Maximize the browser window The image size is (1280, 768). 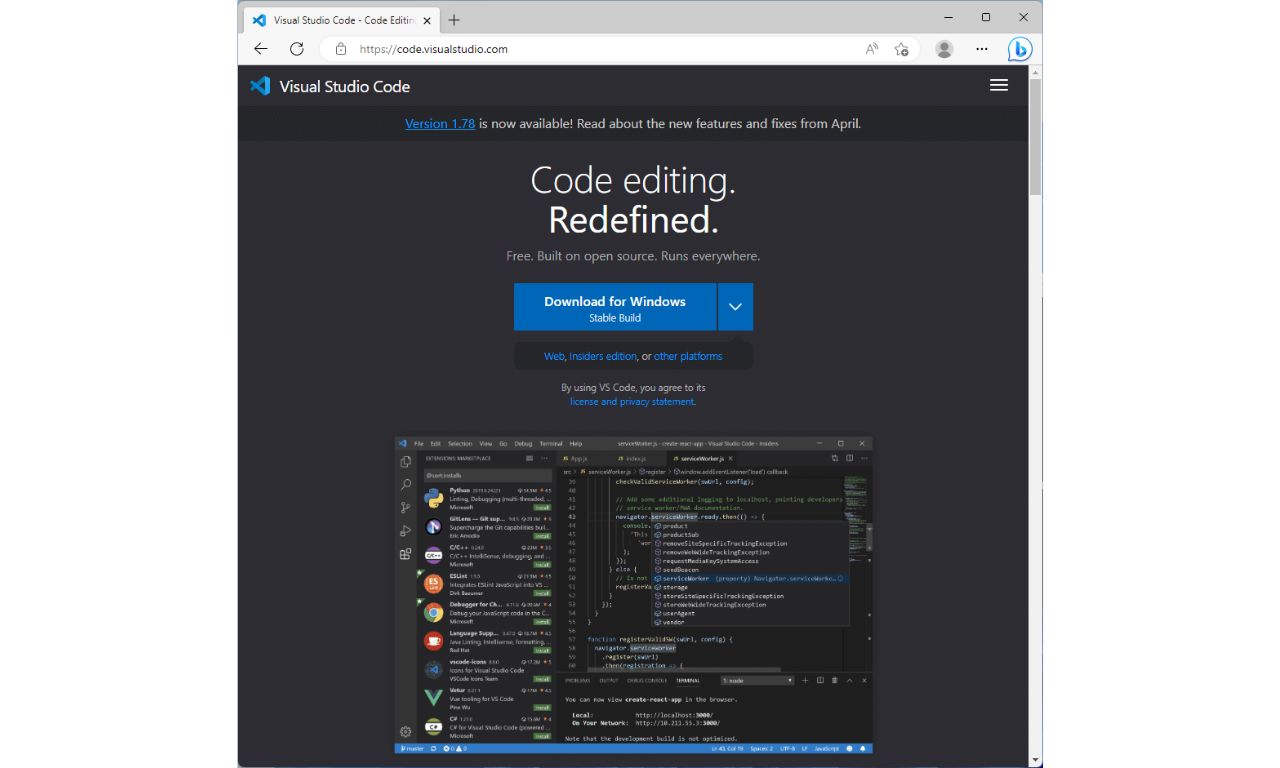(x=985, y=17)
